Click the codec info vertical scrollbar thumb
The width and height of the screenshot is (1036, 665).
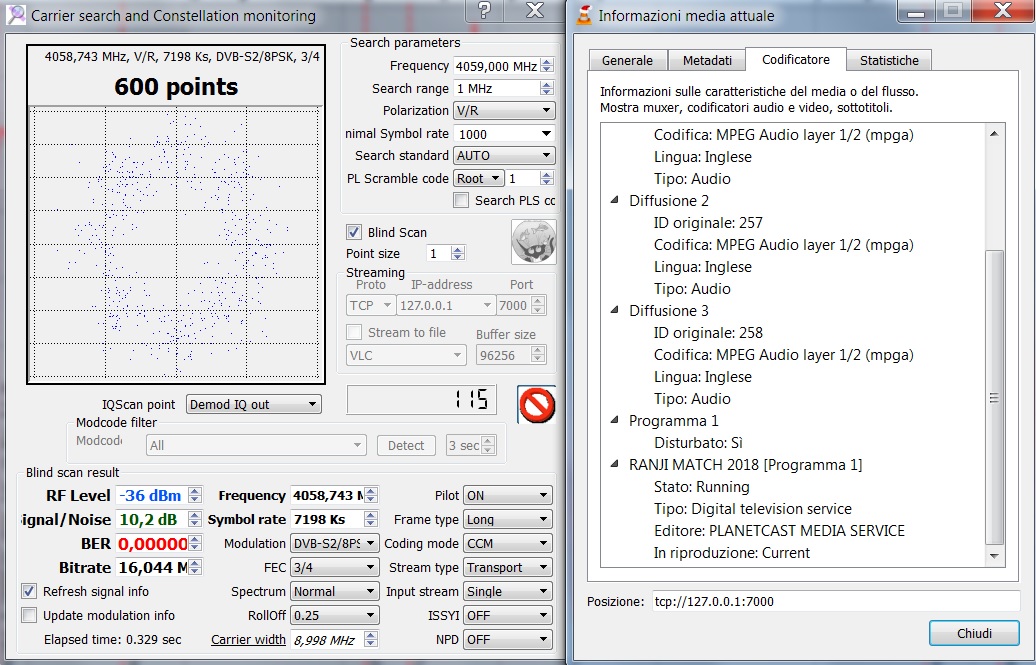click(x=994, y=397)
